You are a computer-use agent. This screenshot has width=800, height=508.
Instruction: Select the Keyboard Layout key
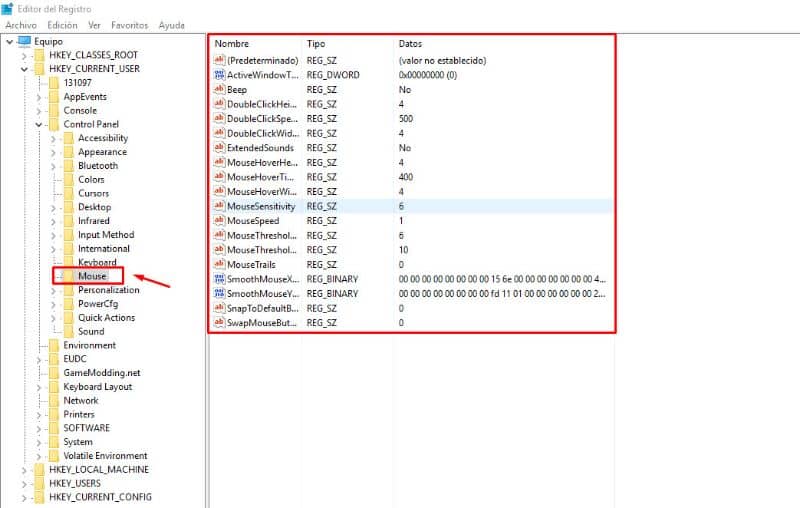click(x=98, y=386)
